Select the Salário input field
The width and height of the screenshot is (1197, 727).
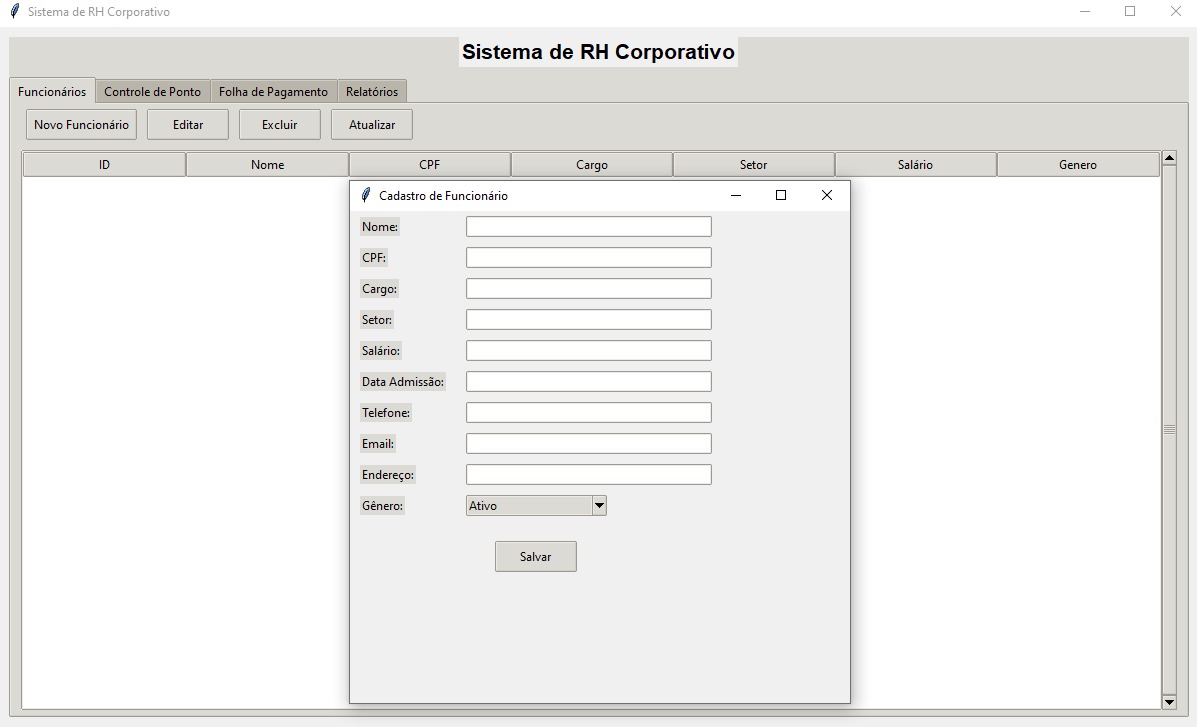[x=588, y=351]
